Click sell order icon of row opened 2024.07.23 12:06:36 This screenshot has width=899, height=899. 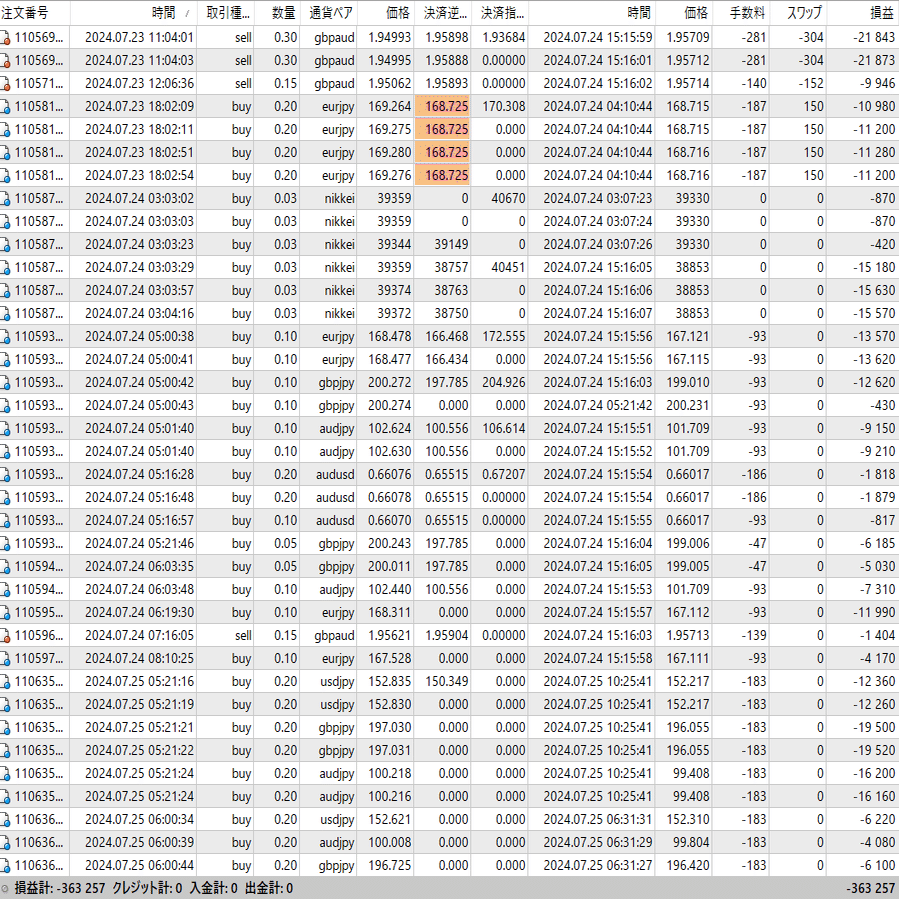tap(5, 84)
